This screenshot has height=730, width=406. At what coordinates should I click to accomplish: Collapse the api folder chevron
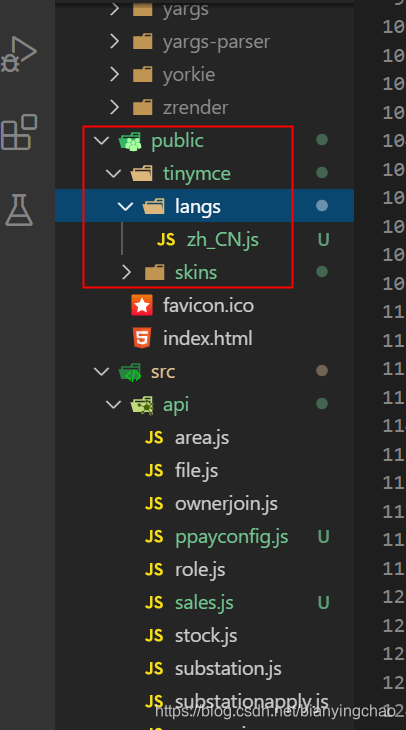click(114, 405)
